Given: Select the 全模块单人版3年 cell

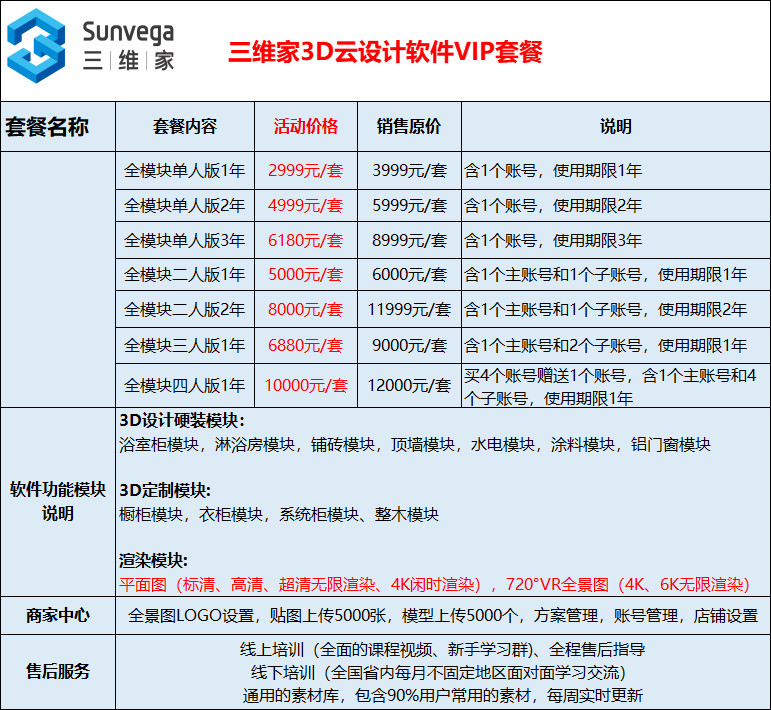Looking at the screenshot, I should [x=185, y=240].
